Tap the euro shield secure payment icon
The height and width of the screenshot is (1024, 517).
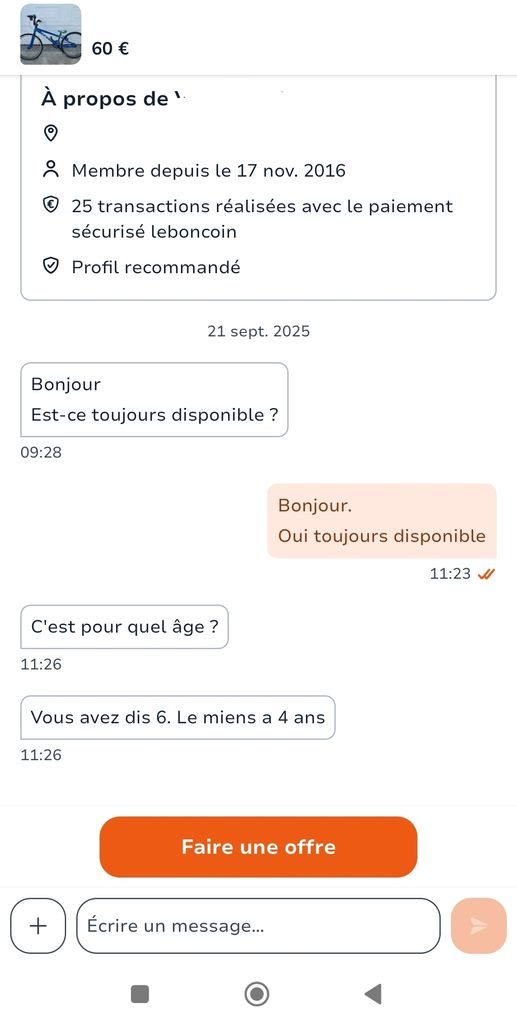click(50, 206)
